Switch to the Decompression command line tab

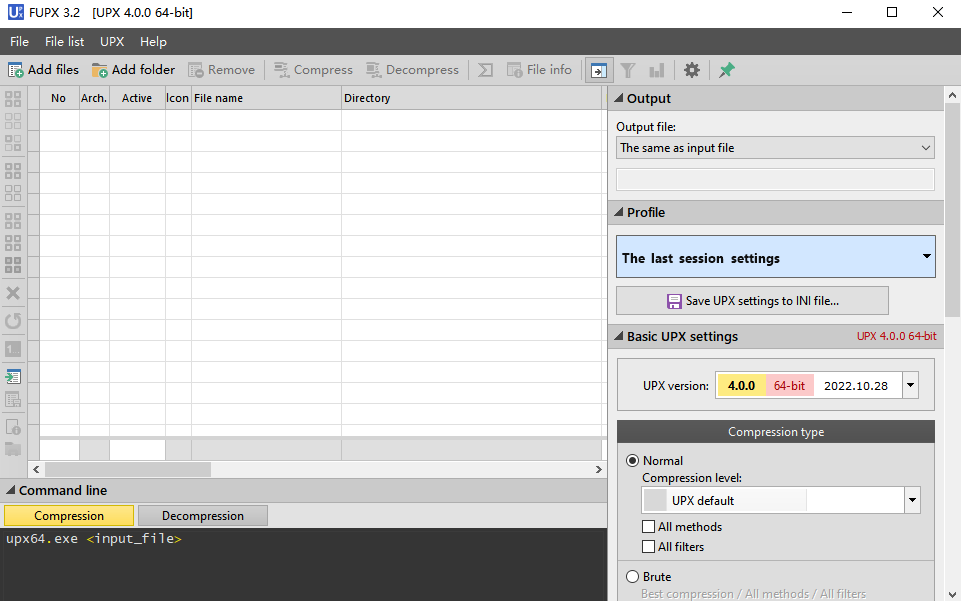click(x=203, y=516)
